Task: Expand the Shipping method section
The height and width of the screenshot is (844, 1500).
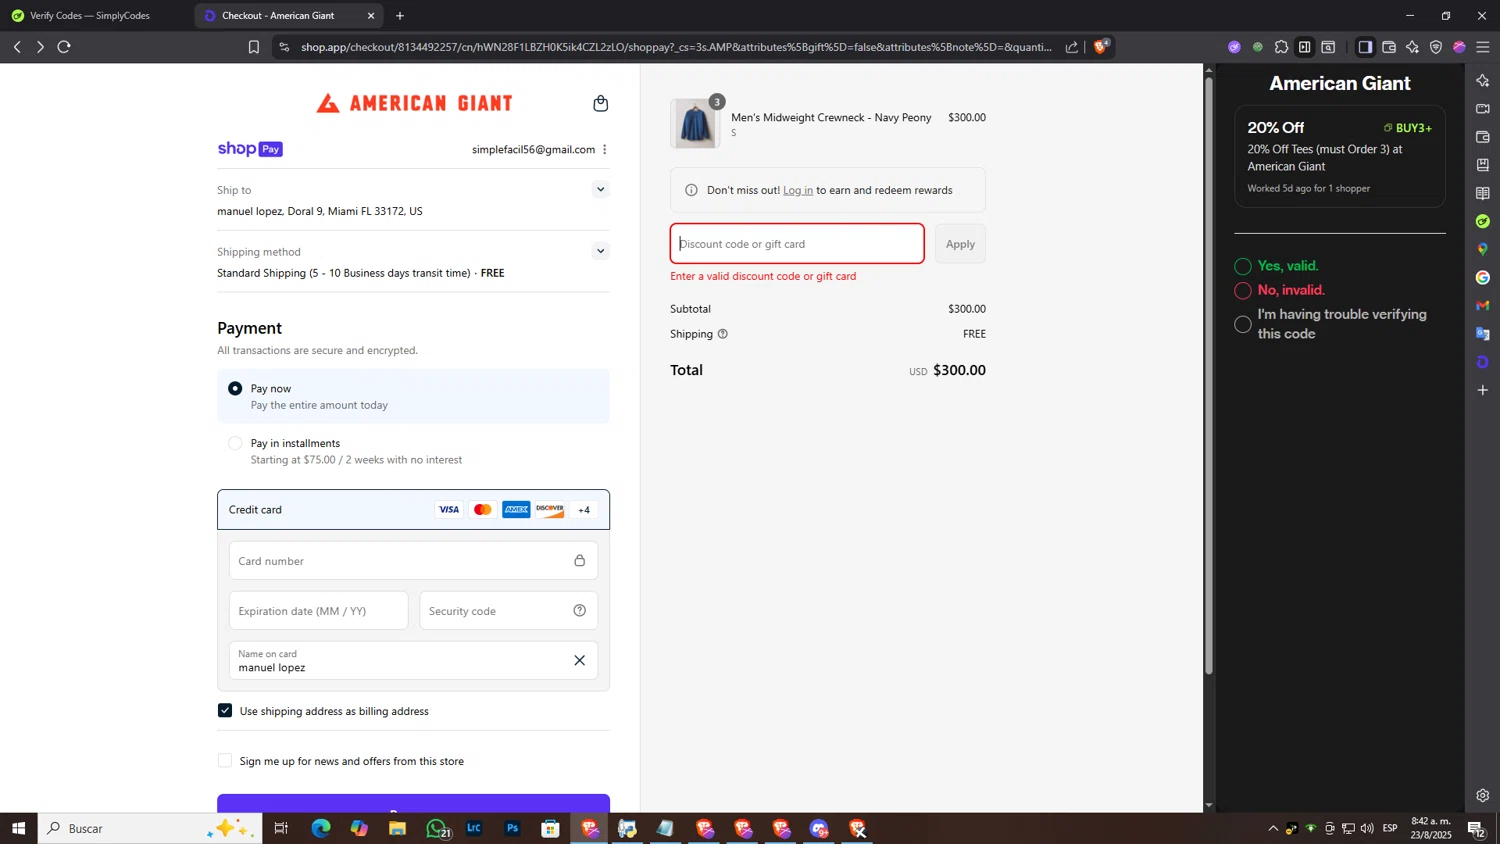Action: [x=600, y=251]
